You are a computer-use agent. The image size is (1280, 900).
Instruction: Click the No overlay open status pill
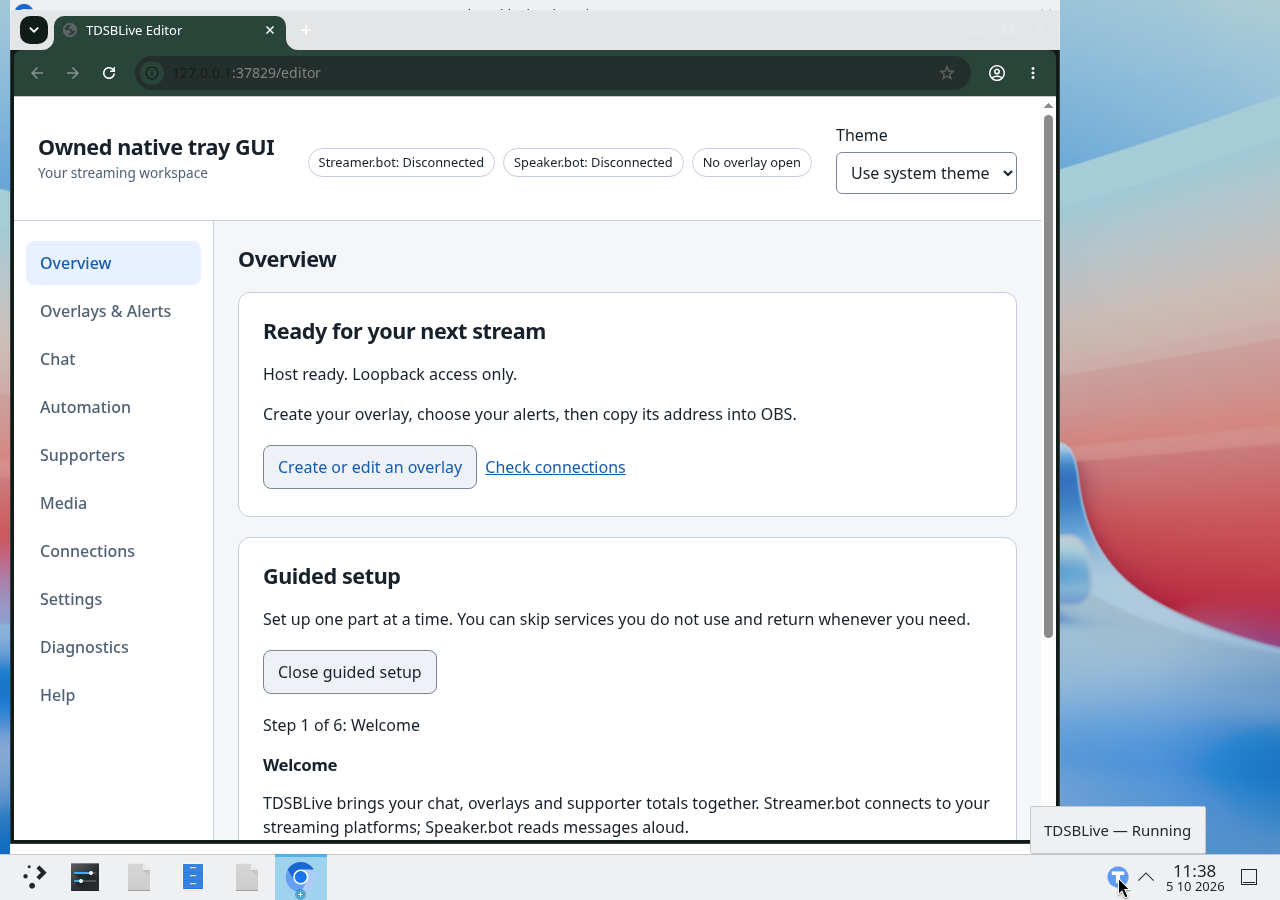(x=752, y=162)
